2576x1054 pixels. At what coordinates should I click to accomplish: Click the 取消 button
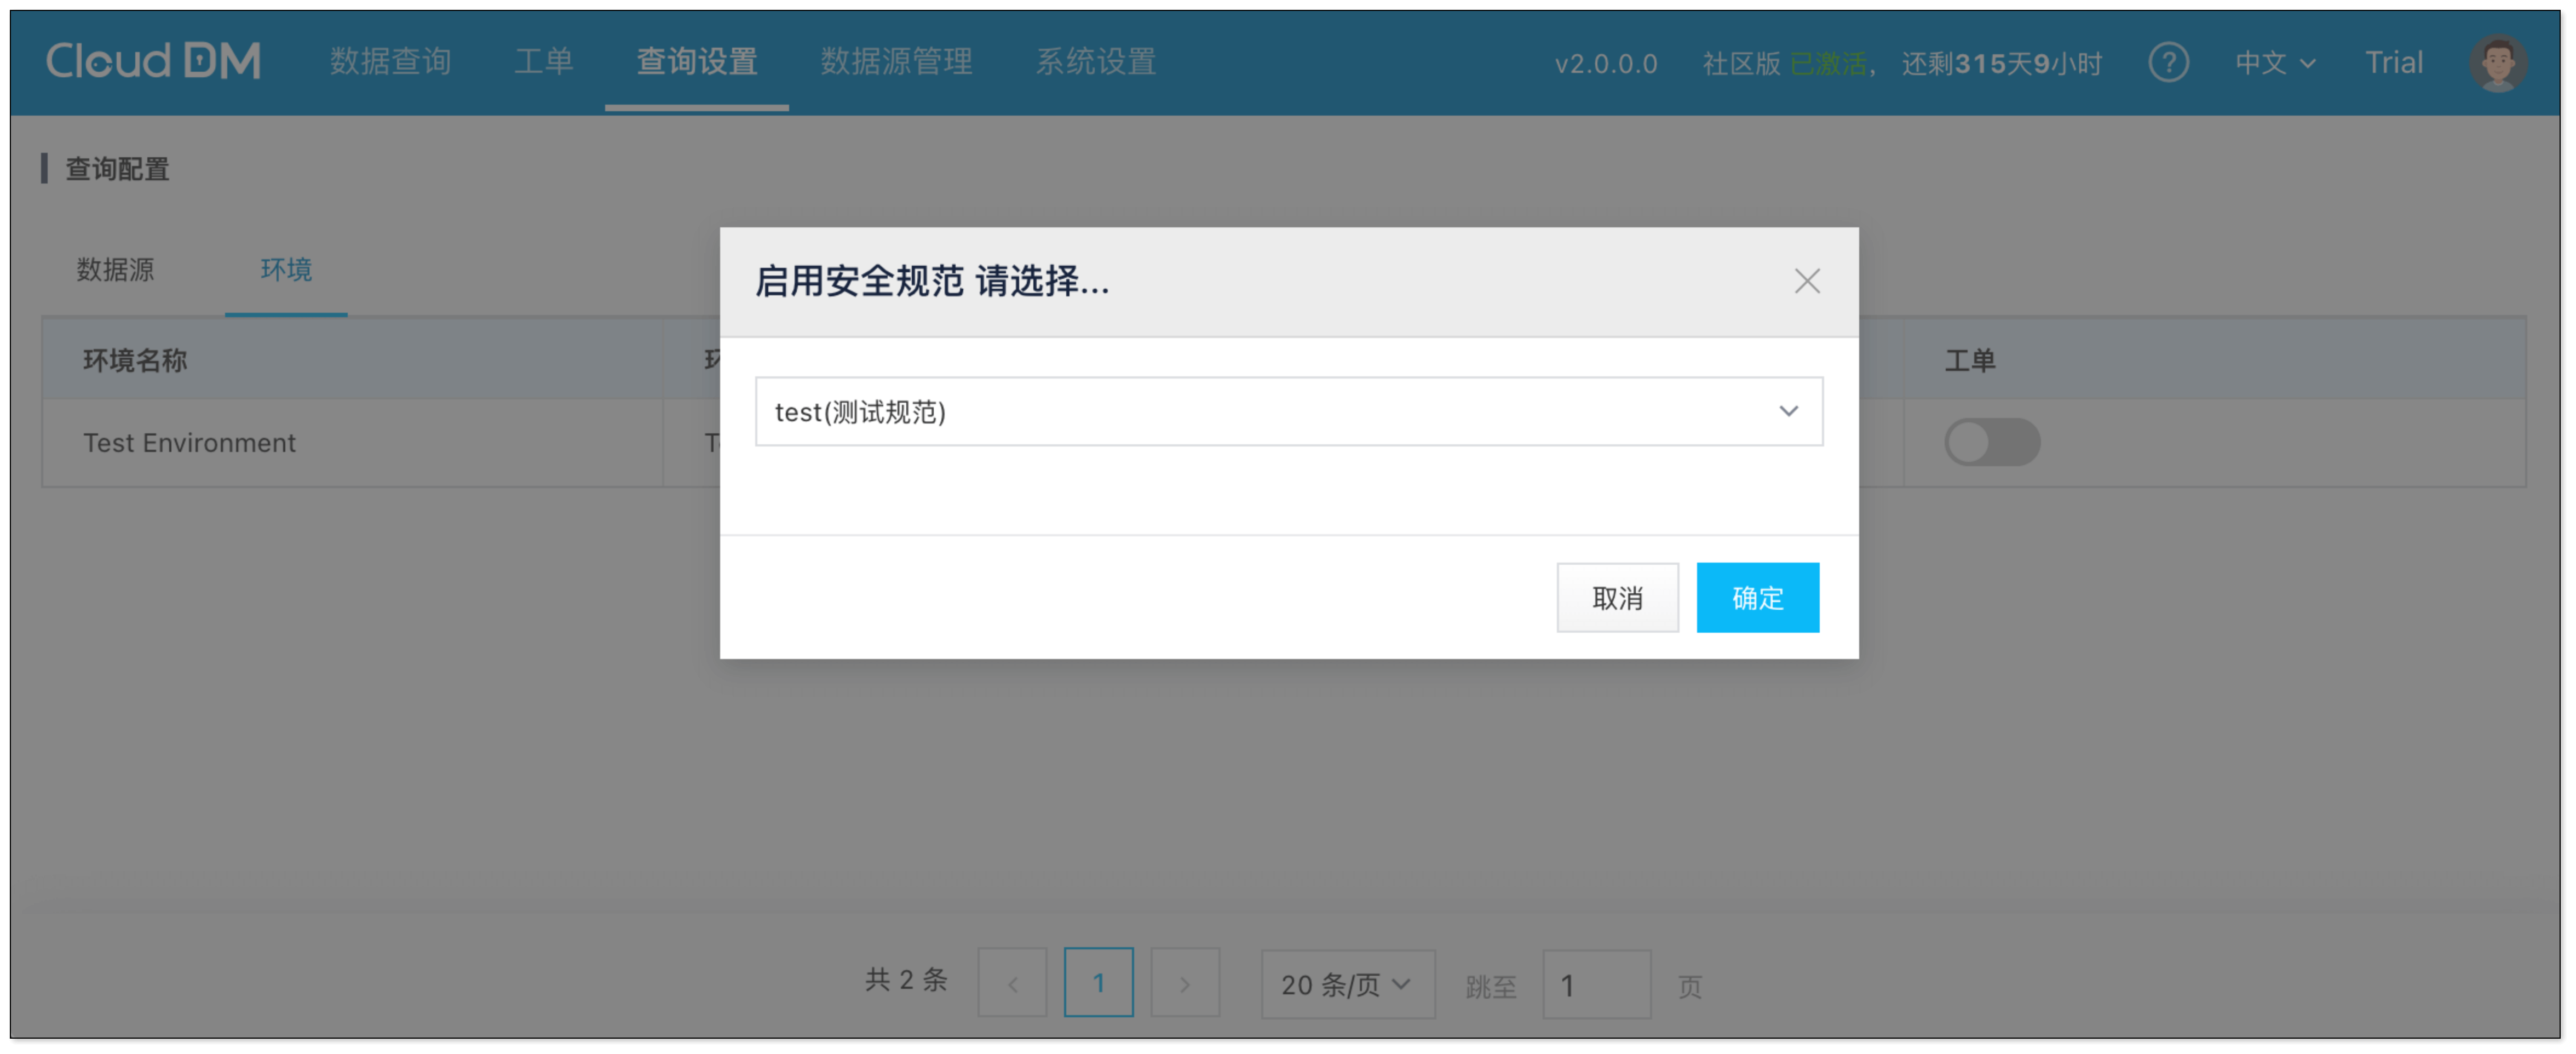(x=1616, y=598)
